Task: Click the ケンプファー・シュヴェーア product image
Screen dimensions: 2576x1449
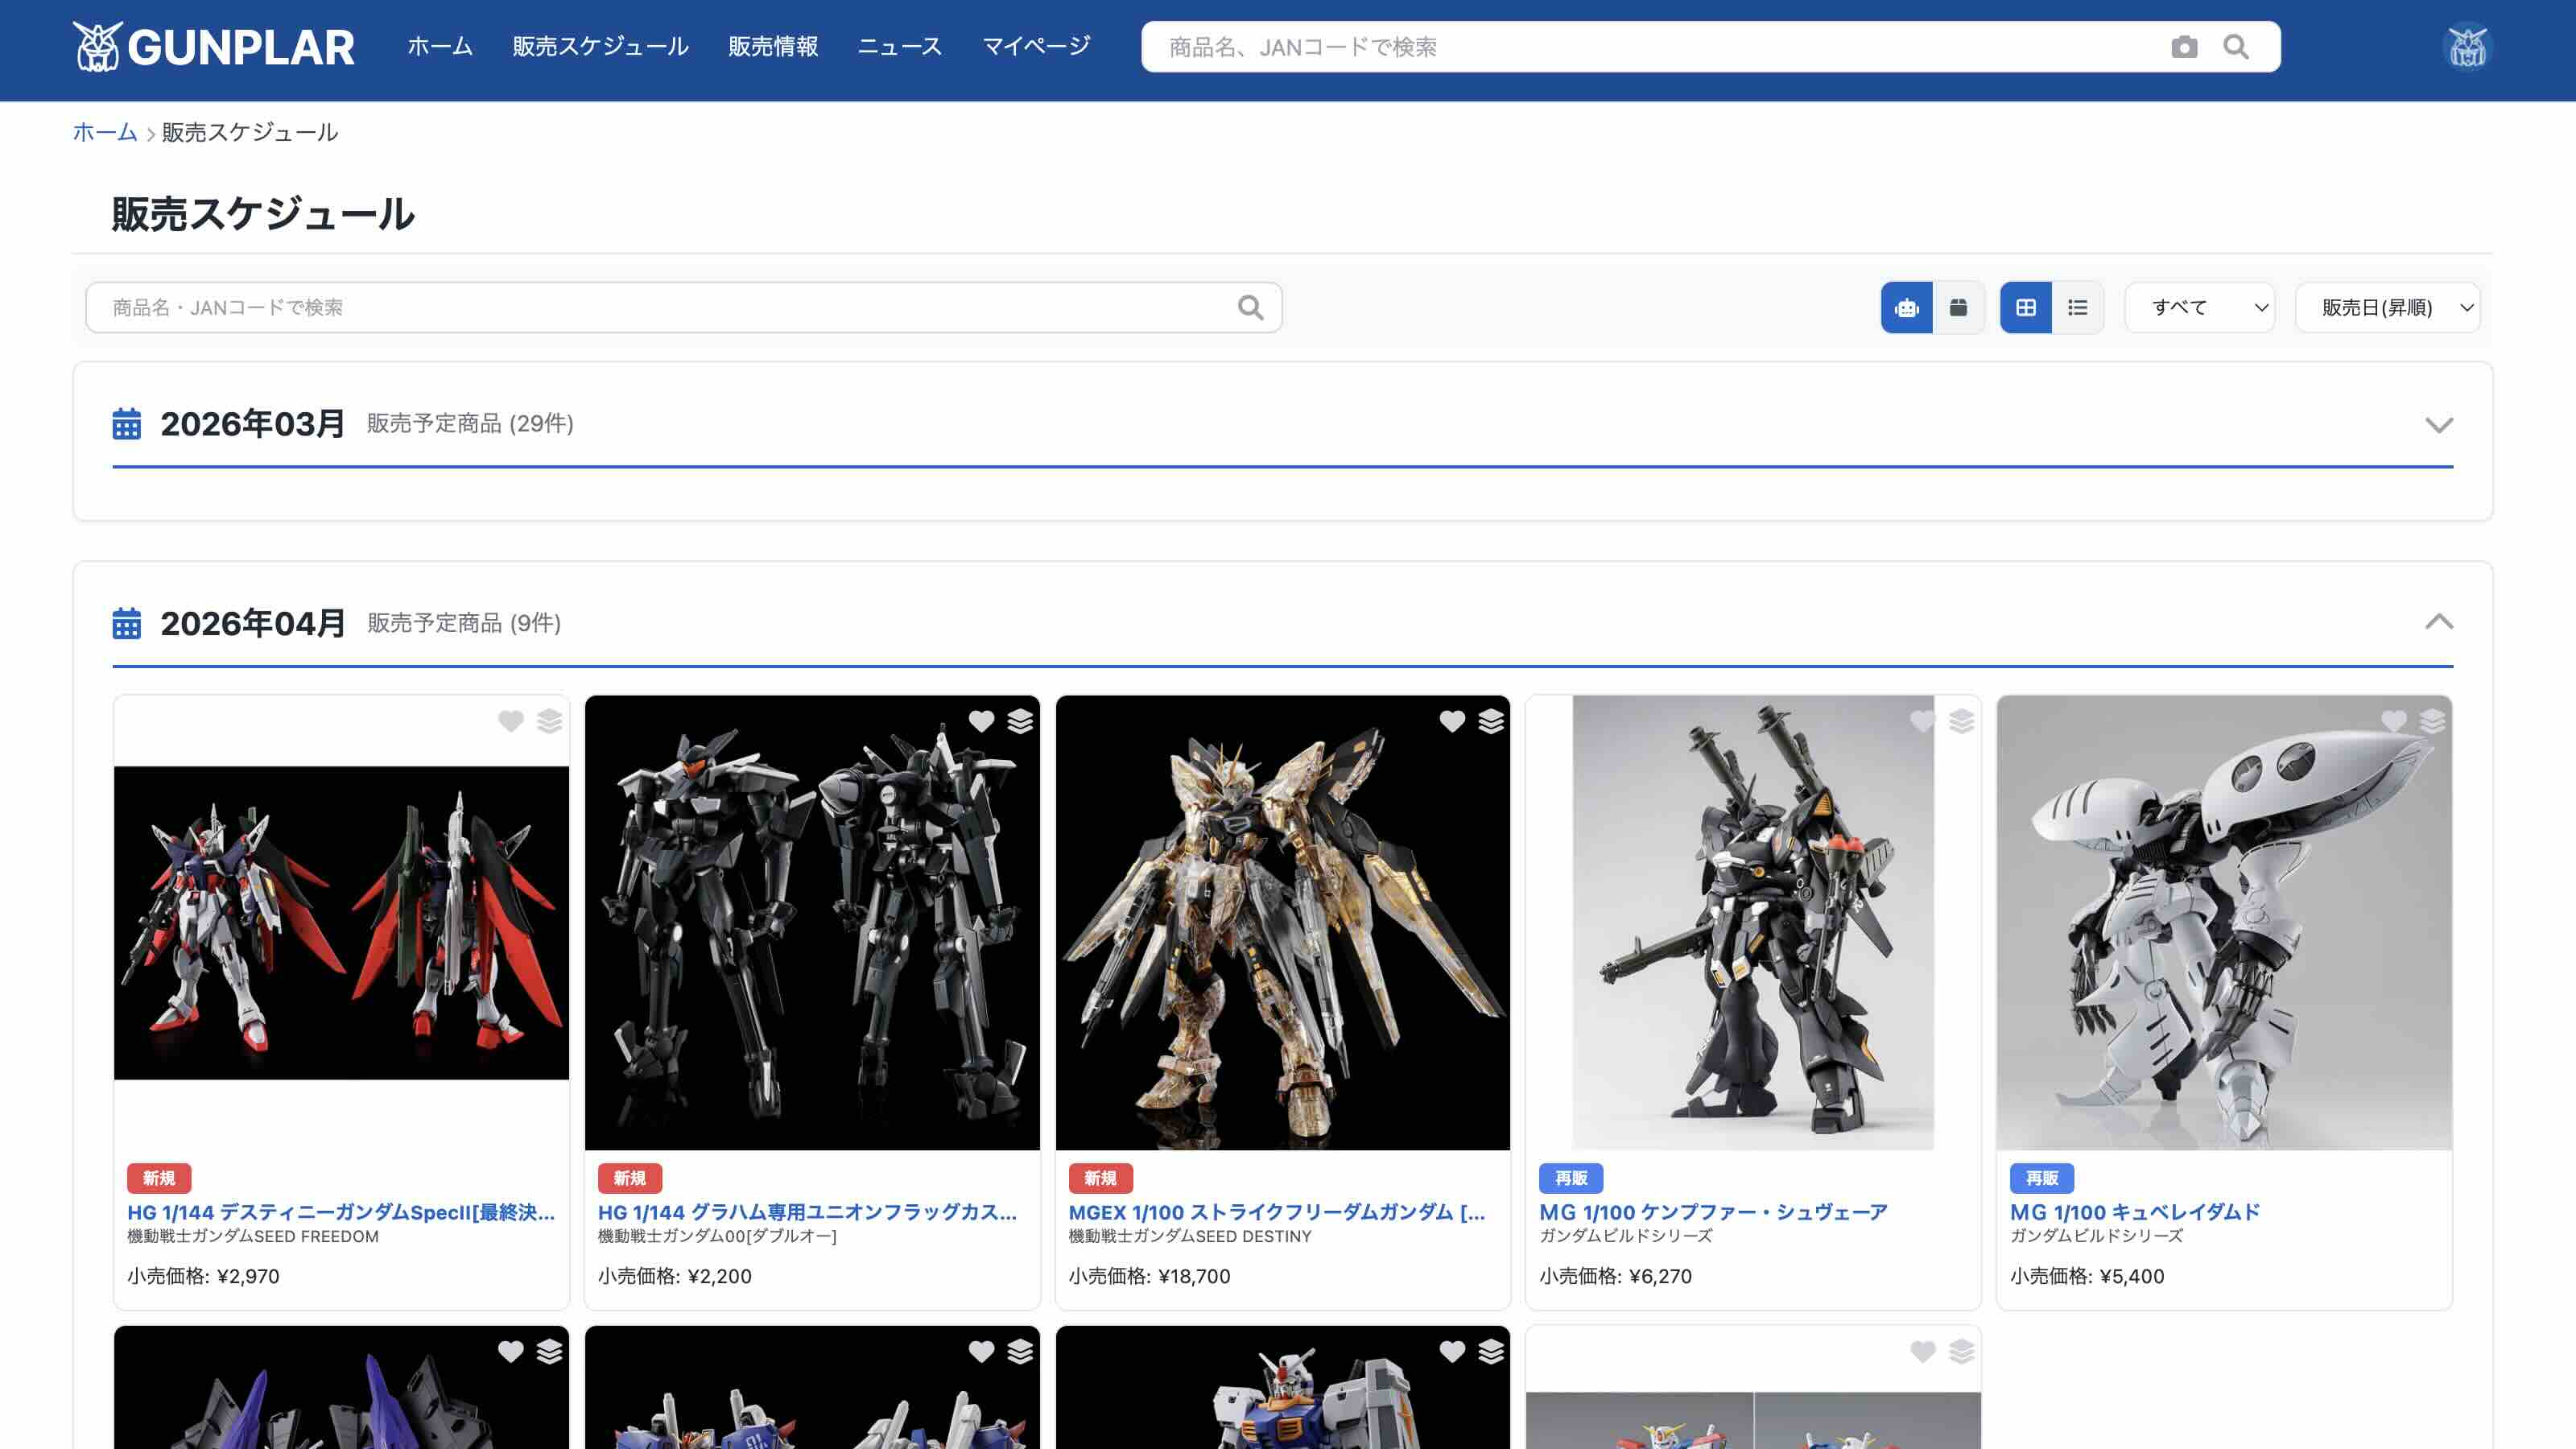Action: (1753, 922)
